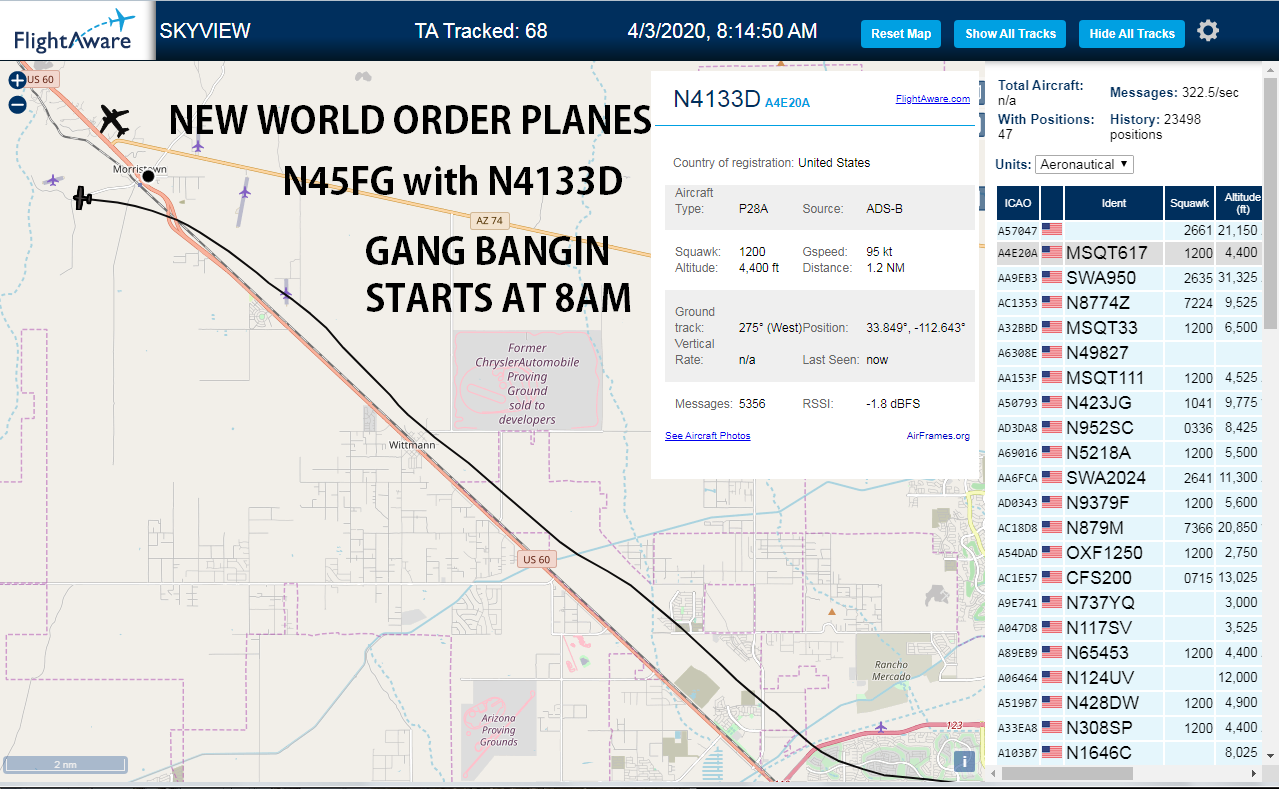
Task: Click the orange triangle map marker
Action: tap(831, 611)
